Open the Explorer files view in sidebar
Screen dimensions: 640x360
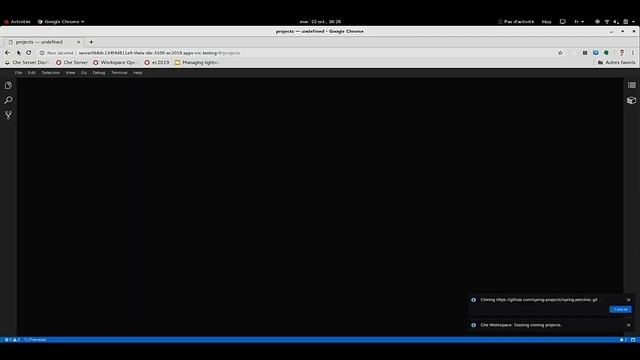tap(8, 85)
